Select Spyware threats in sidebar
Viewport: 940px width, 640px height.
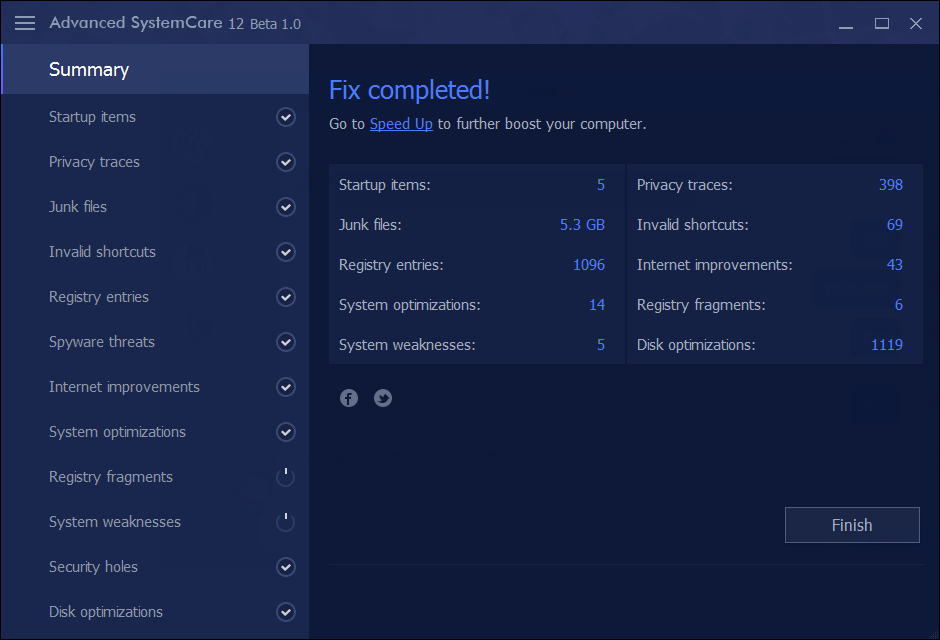click(155, 342)
